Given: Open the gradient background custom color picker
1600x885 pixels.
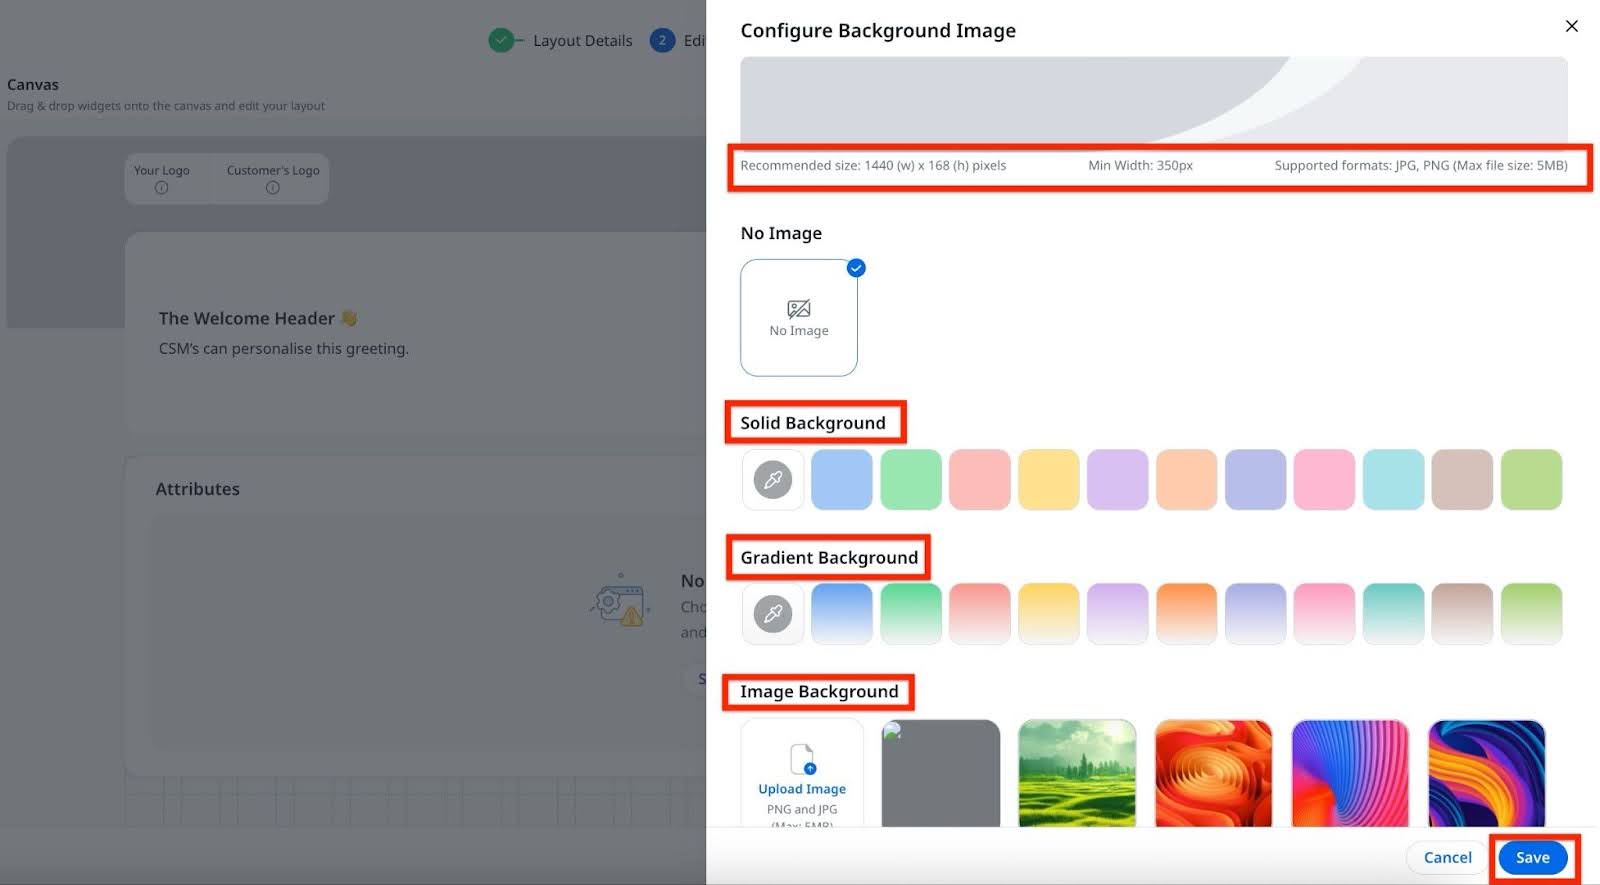Looking at the screenshot, I should pos(773,614).
